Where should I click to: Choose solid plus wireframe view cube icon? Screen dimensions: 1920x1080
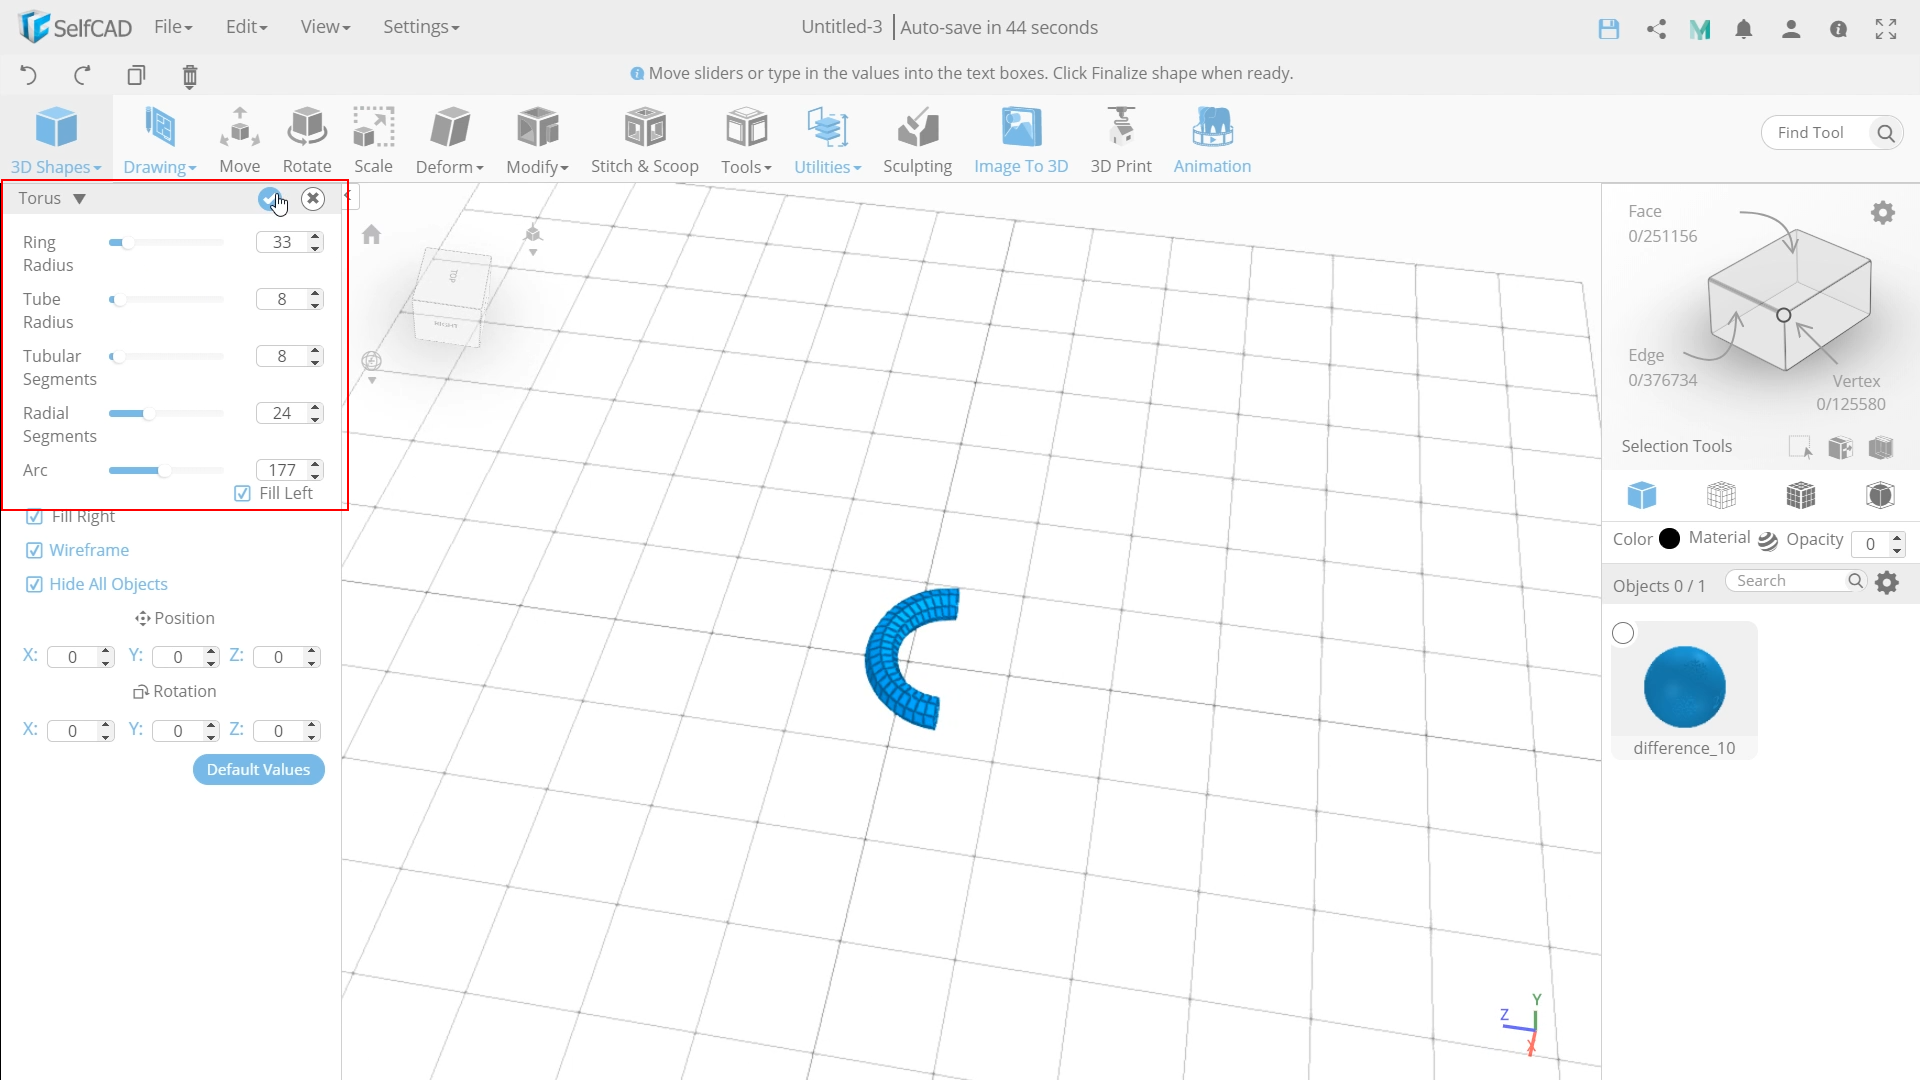[x=1801, y=495]
